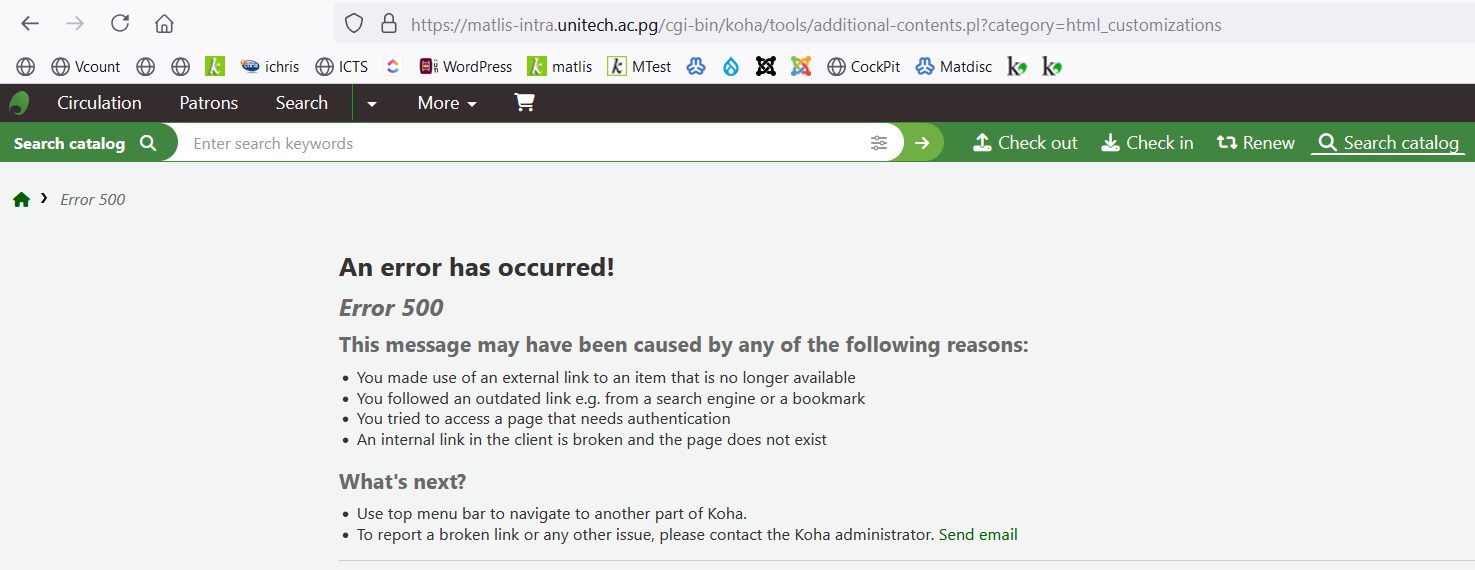This screenshot has height=570, width=1475.
Task: Open the WordPress bookmark
Action: coord(466,67)
